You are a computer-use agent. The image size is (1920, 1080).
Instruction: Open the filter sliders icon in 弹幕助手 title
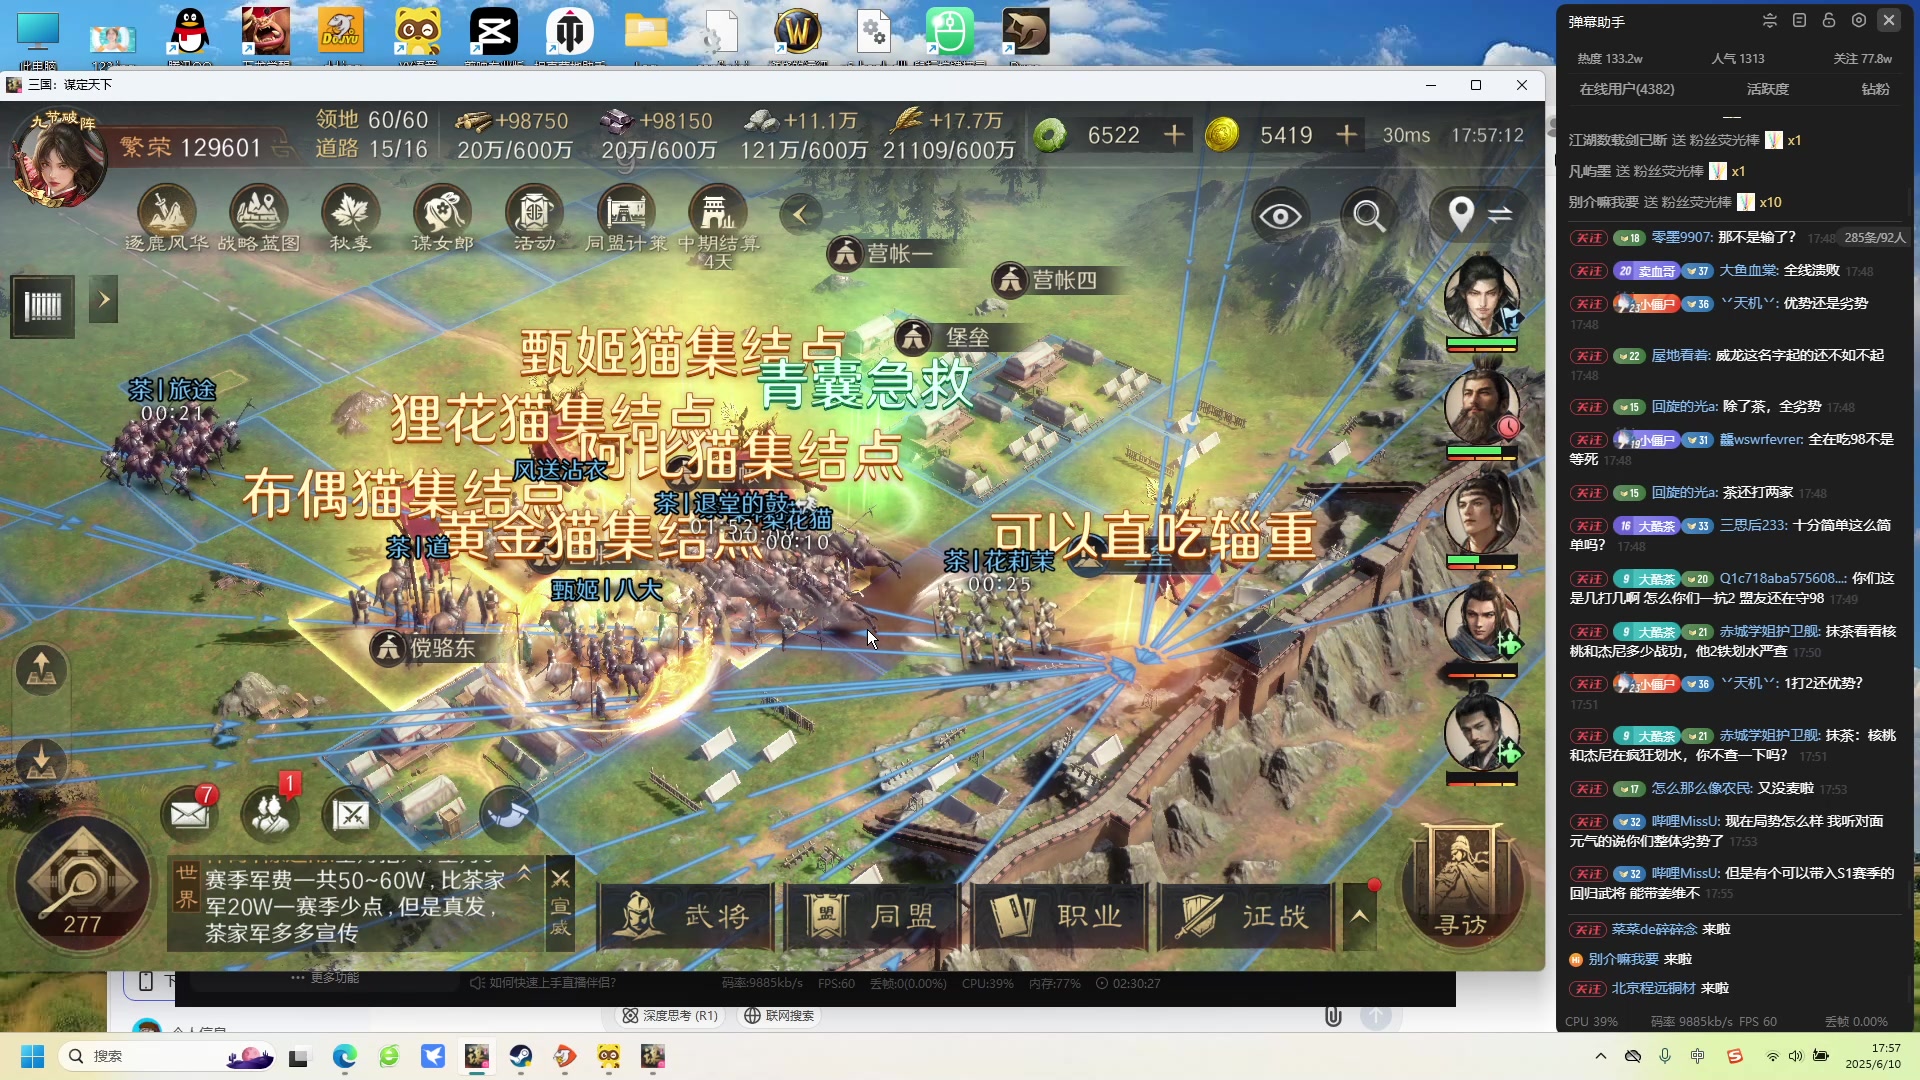pos(1769,21)
